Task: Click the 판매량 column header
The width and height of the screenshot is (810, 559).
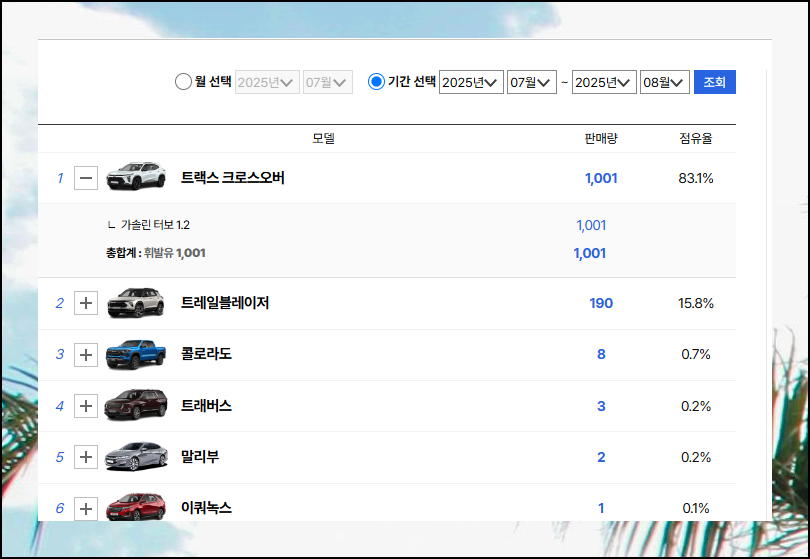Action: pyautogui.click(x=601, y=138)
